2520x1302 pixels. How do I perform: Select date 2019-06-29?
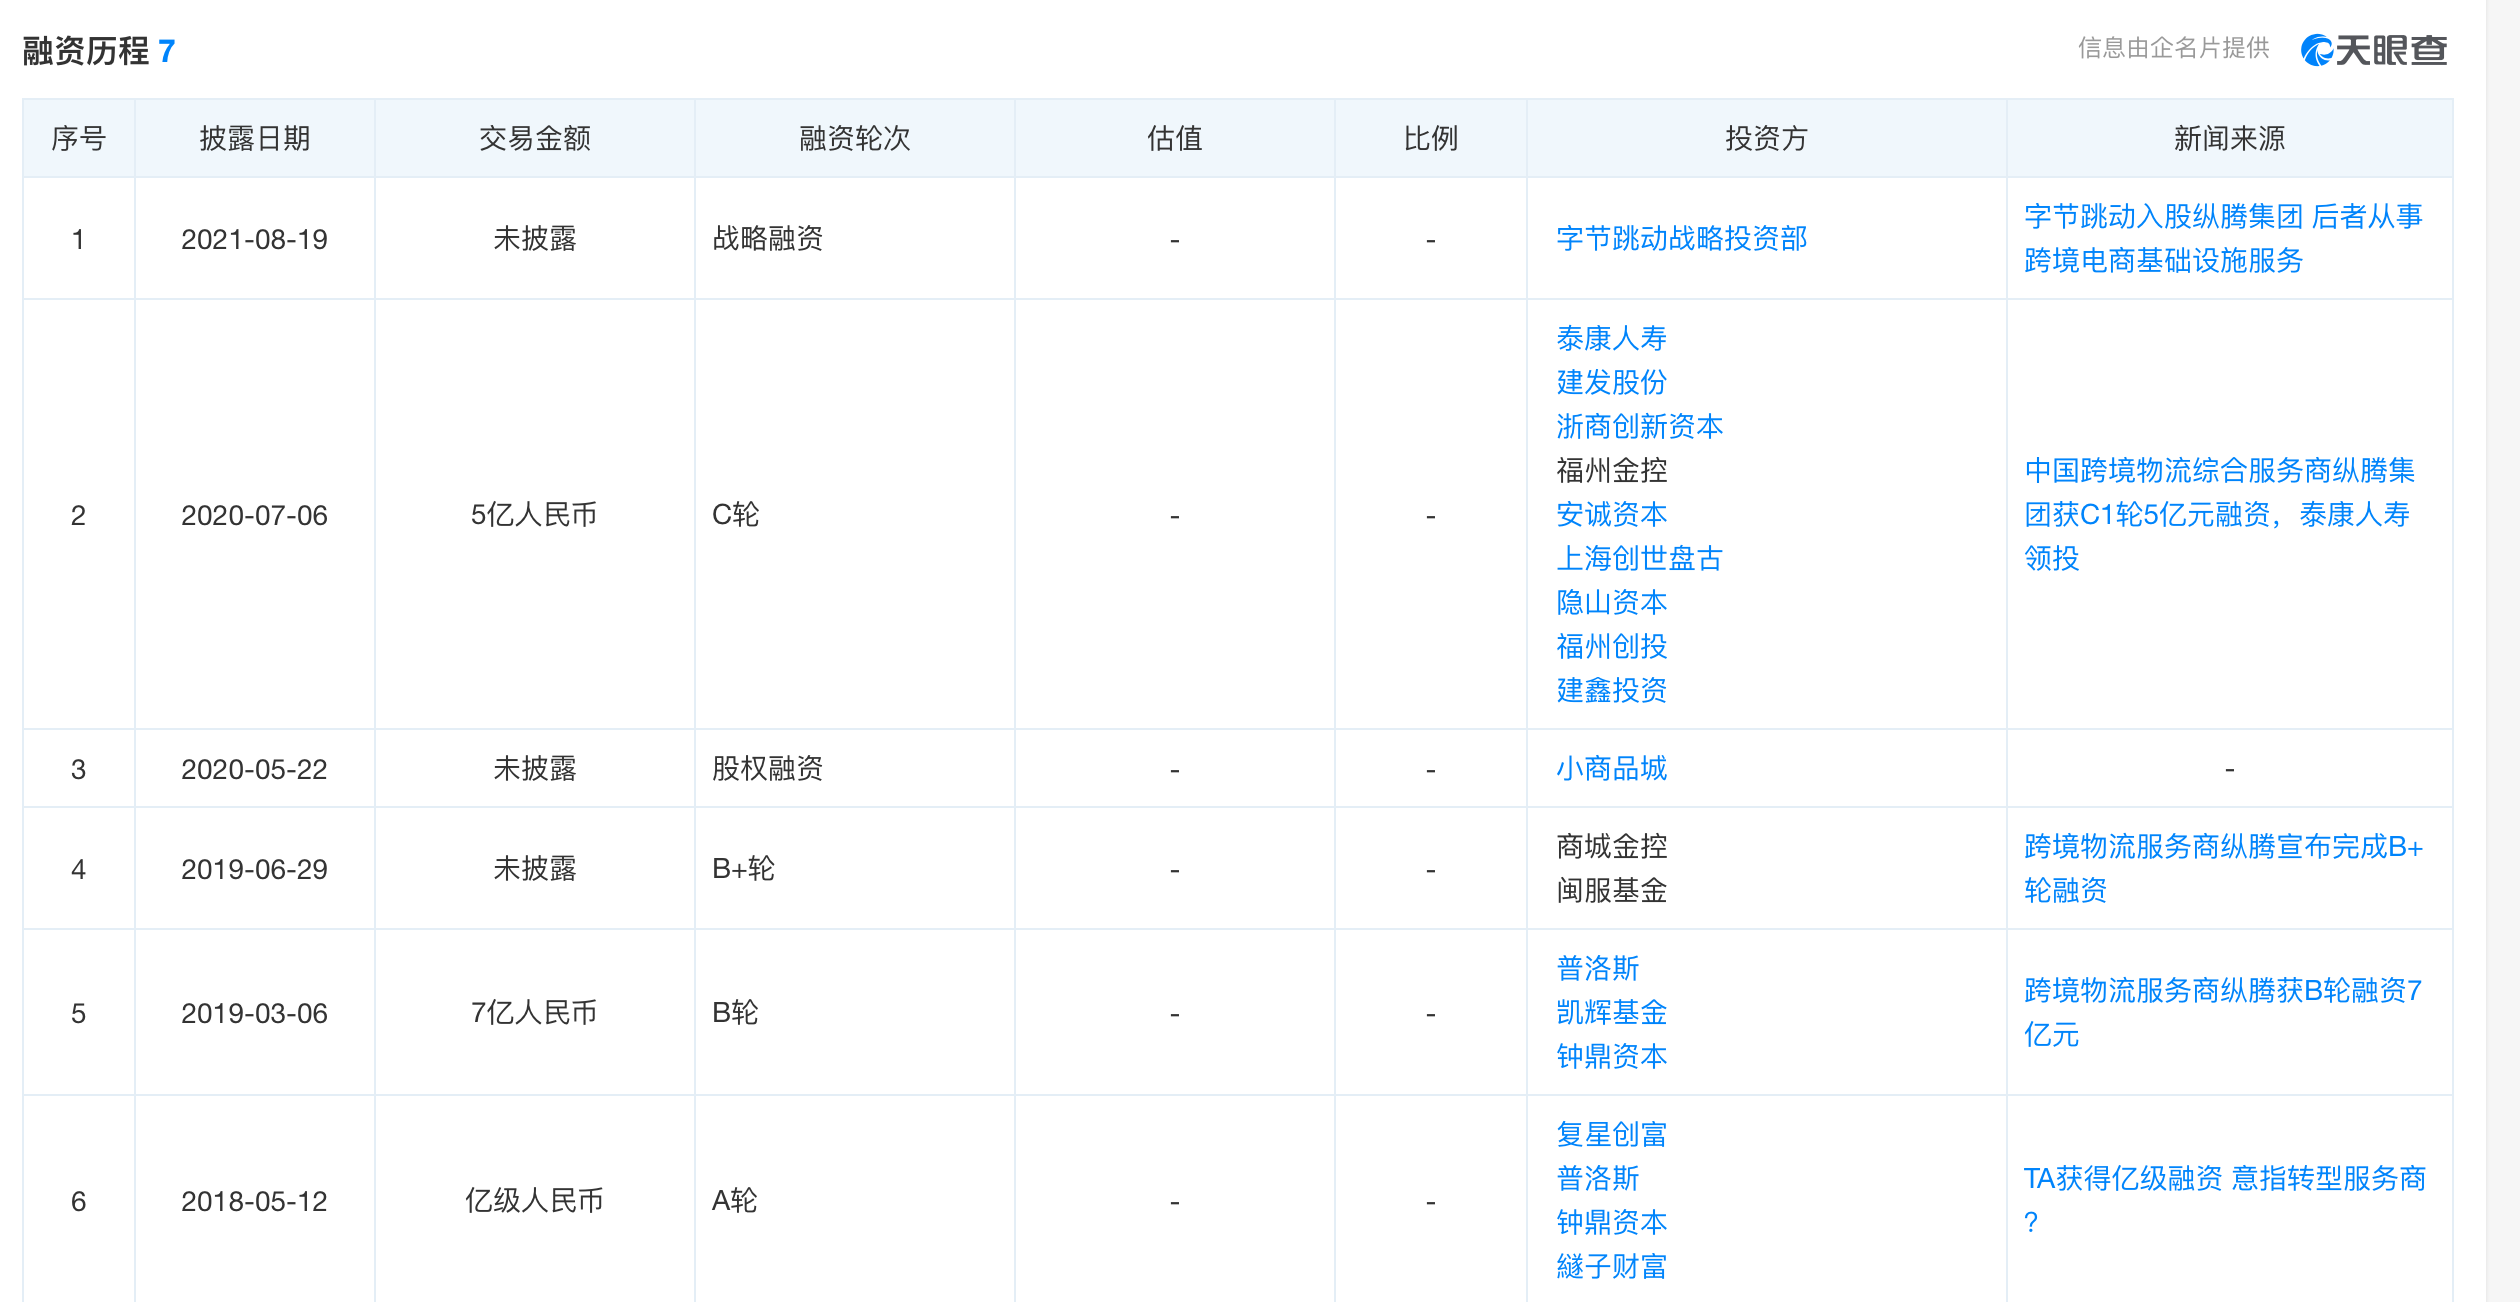[x=255, y=869]
